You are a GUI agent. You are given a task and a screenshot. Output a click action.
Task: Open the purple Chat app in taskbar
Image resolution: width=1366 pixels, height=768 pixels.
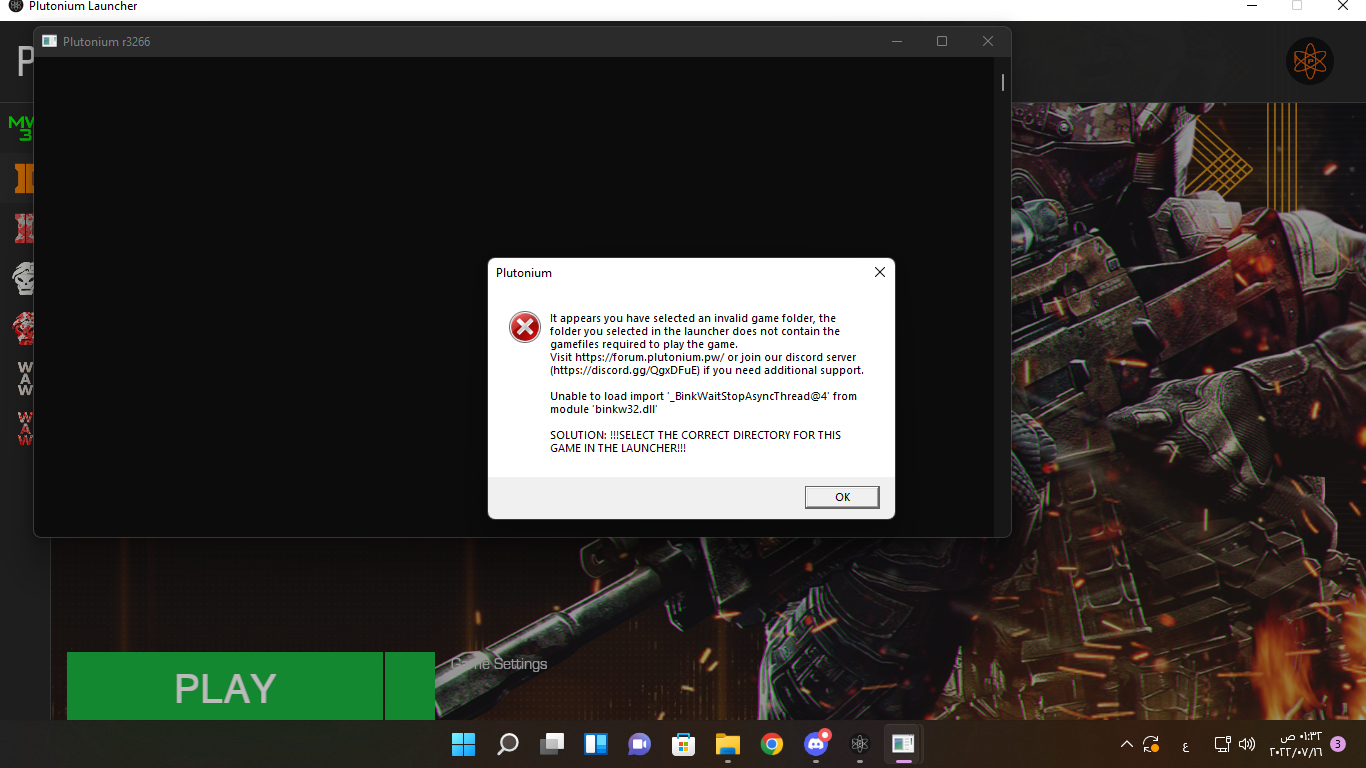tap(640, 744)
